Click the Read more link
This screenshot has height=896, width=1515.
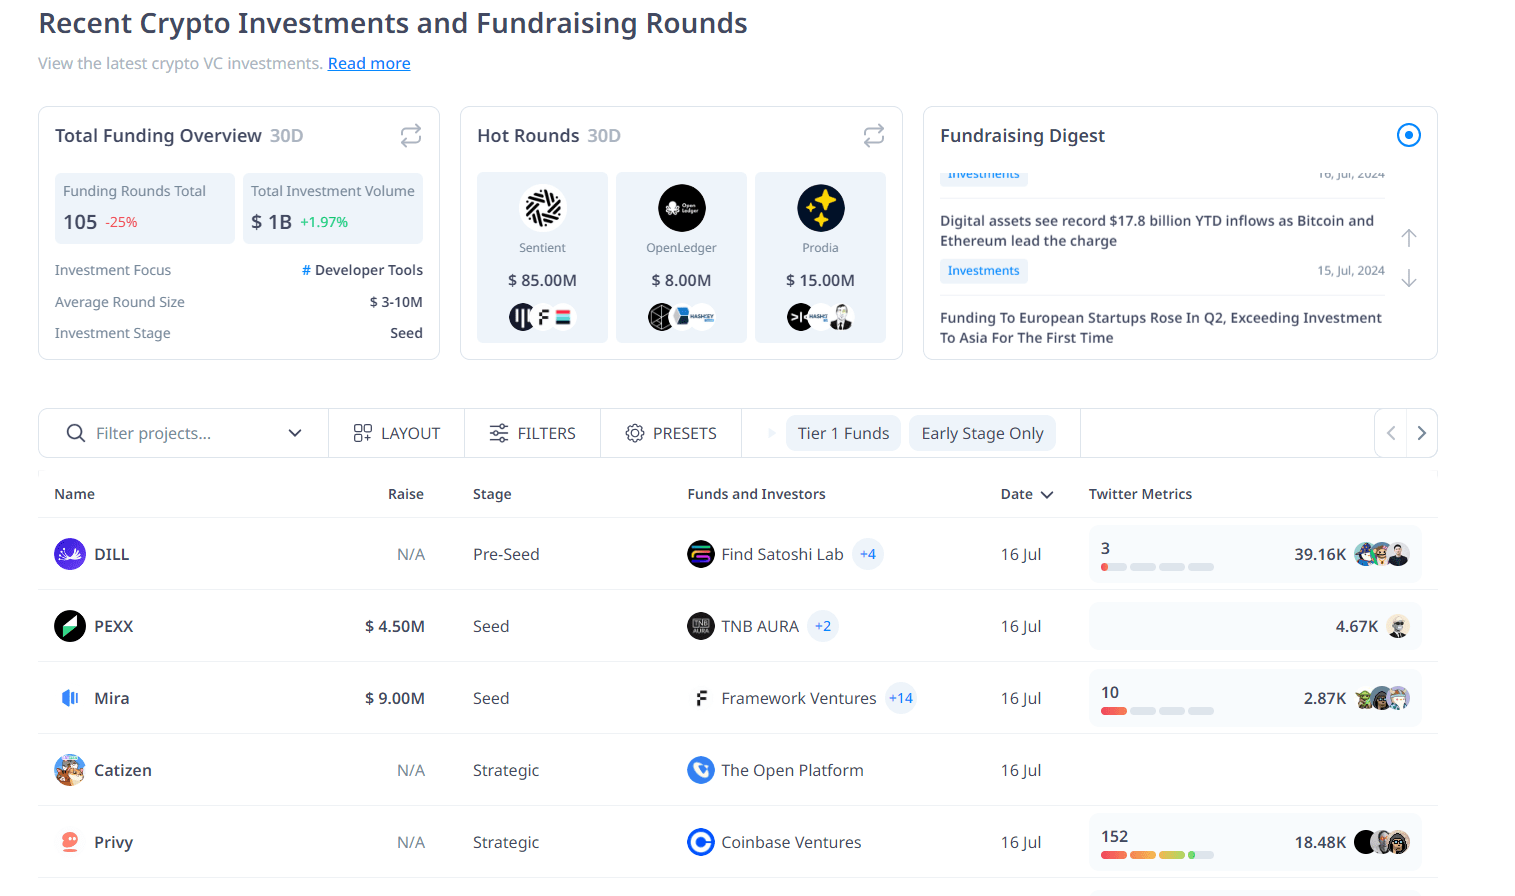tap(369, 63)
